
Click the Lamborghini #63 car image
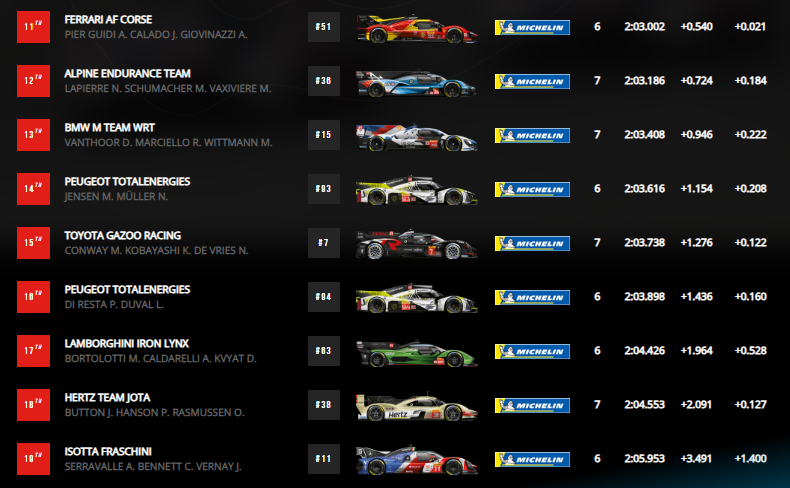click(417, 353)
